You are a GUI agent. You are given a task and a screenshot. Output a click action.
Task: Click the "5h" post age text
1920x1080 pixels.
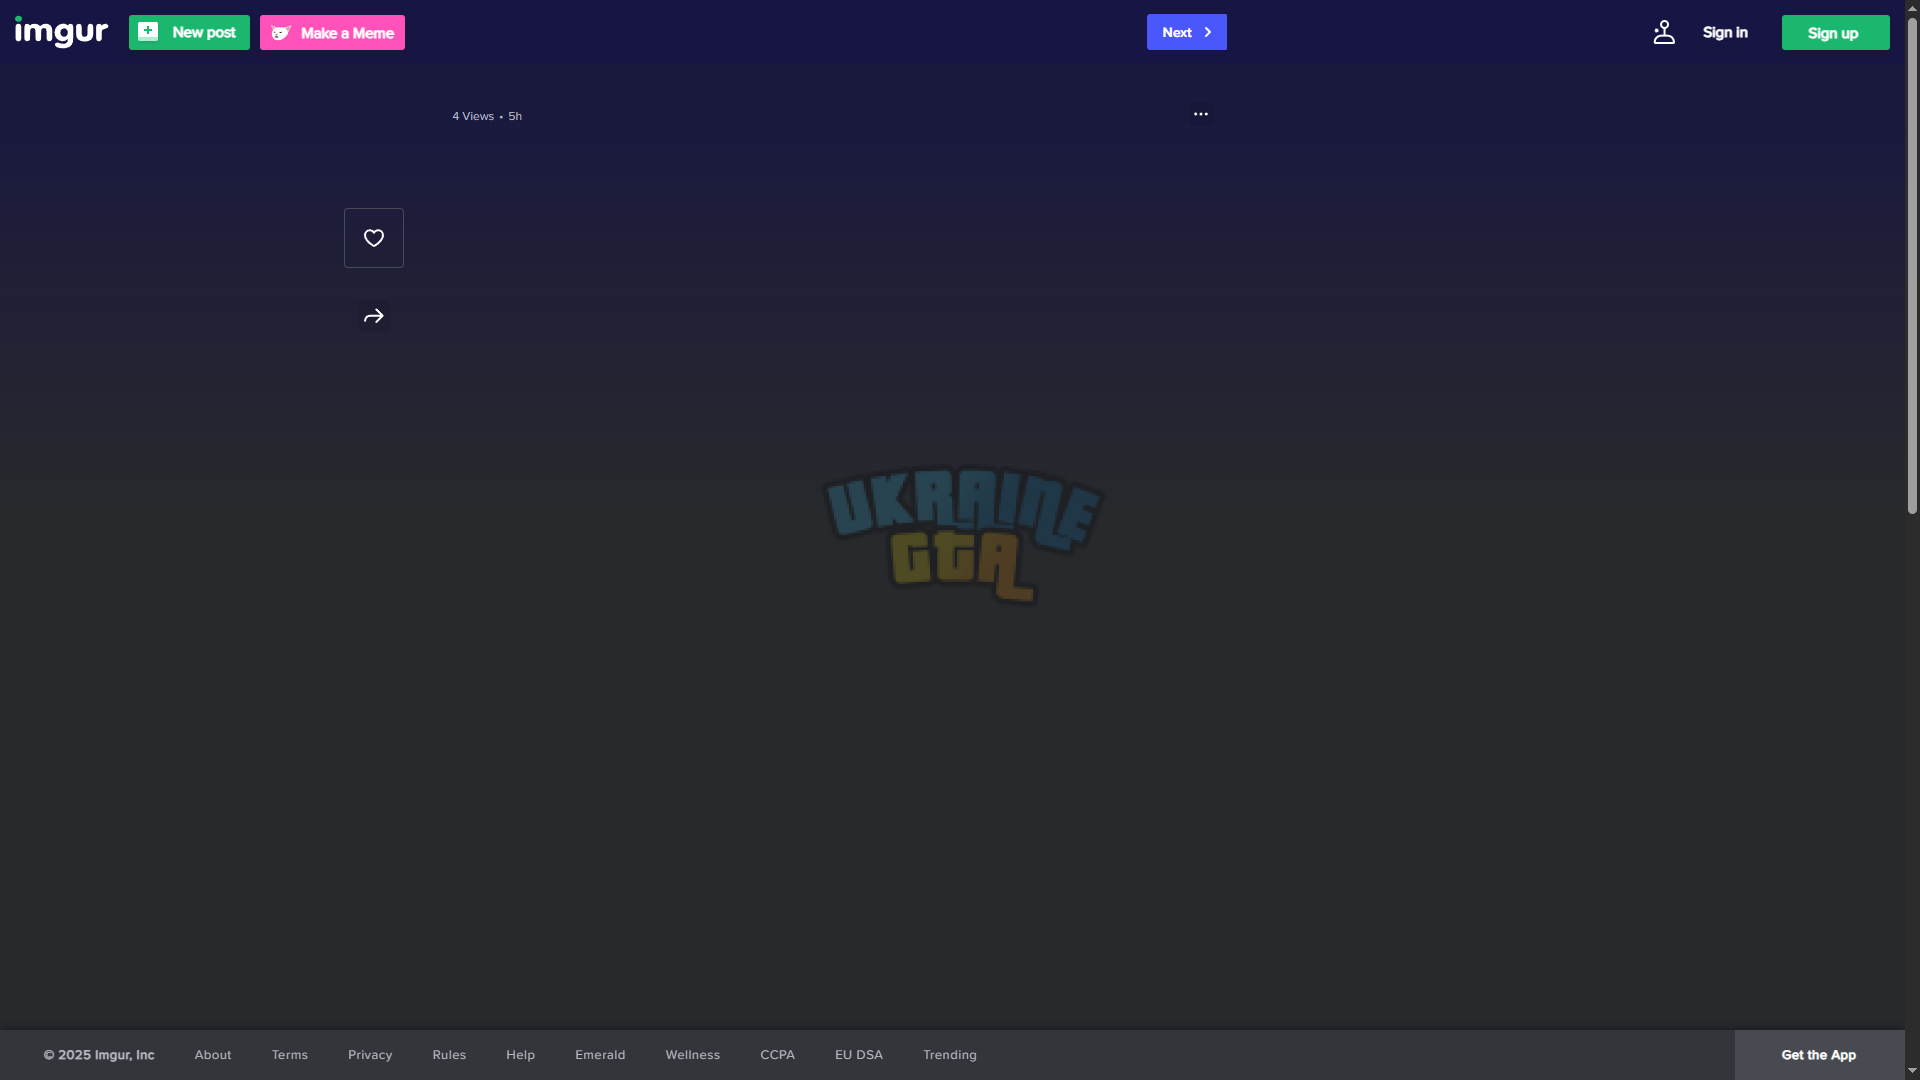515,116
